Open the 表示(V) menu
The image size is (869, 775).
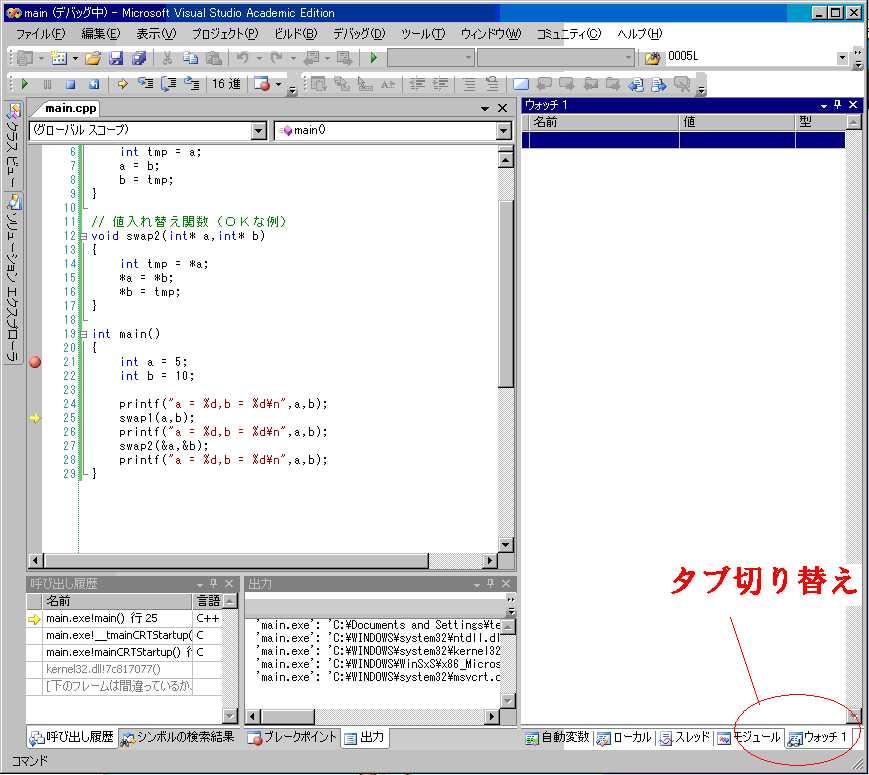pyautogui.click(x=156, y=34)
